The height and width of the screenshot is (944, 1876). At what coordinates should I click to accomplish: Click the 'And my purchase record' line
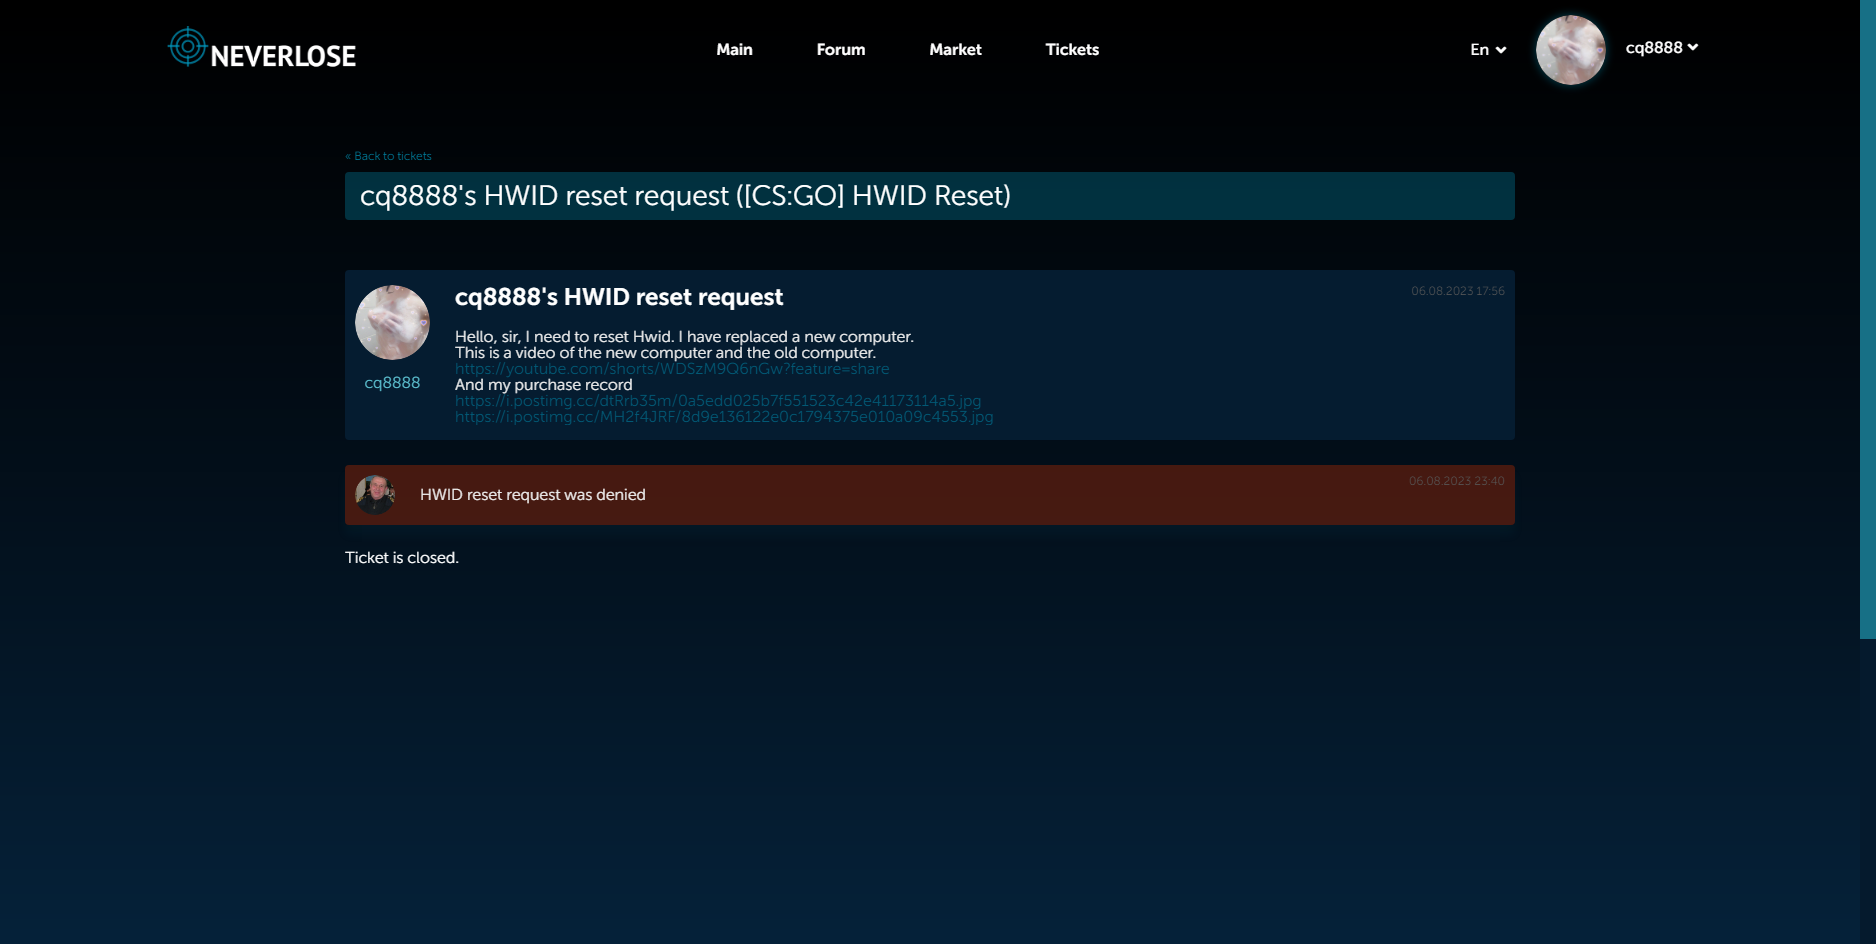[x=544, y=385]
